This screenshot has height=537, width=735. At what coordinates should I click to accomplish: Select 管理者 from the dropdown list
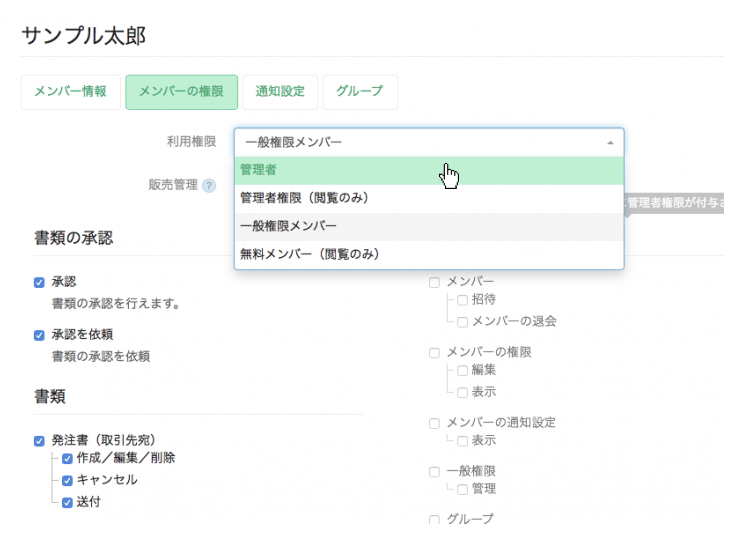click(429, 170)
